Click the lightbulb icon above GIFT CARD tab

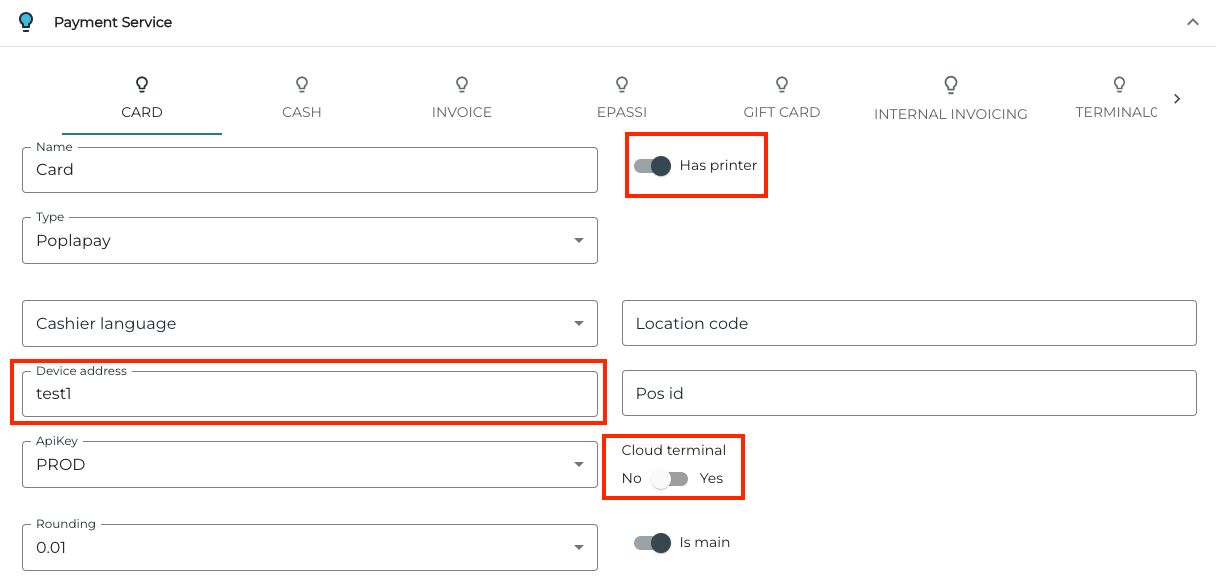(781, 85)
